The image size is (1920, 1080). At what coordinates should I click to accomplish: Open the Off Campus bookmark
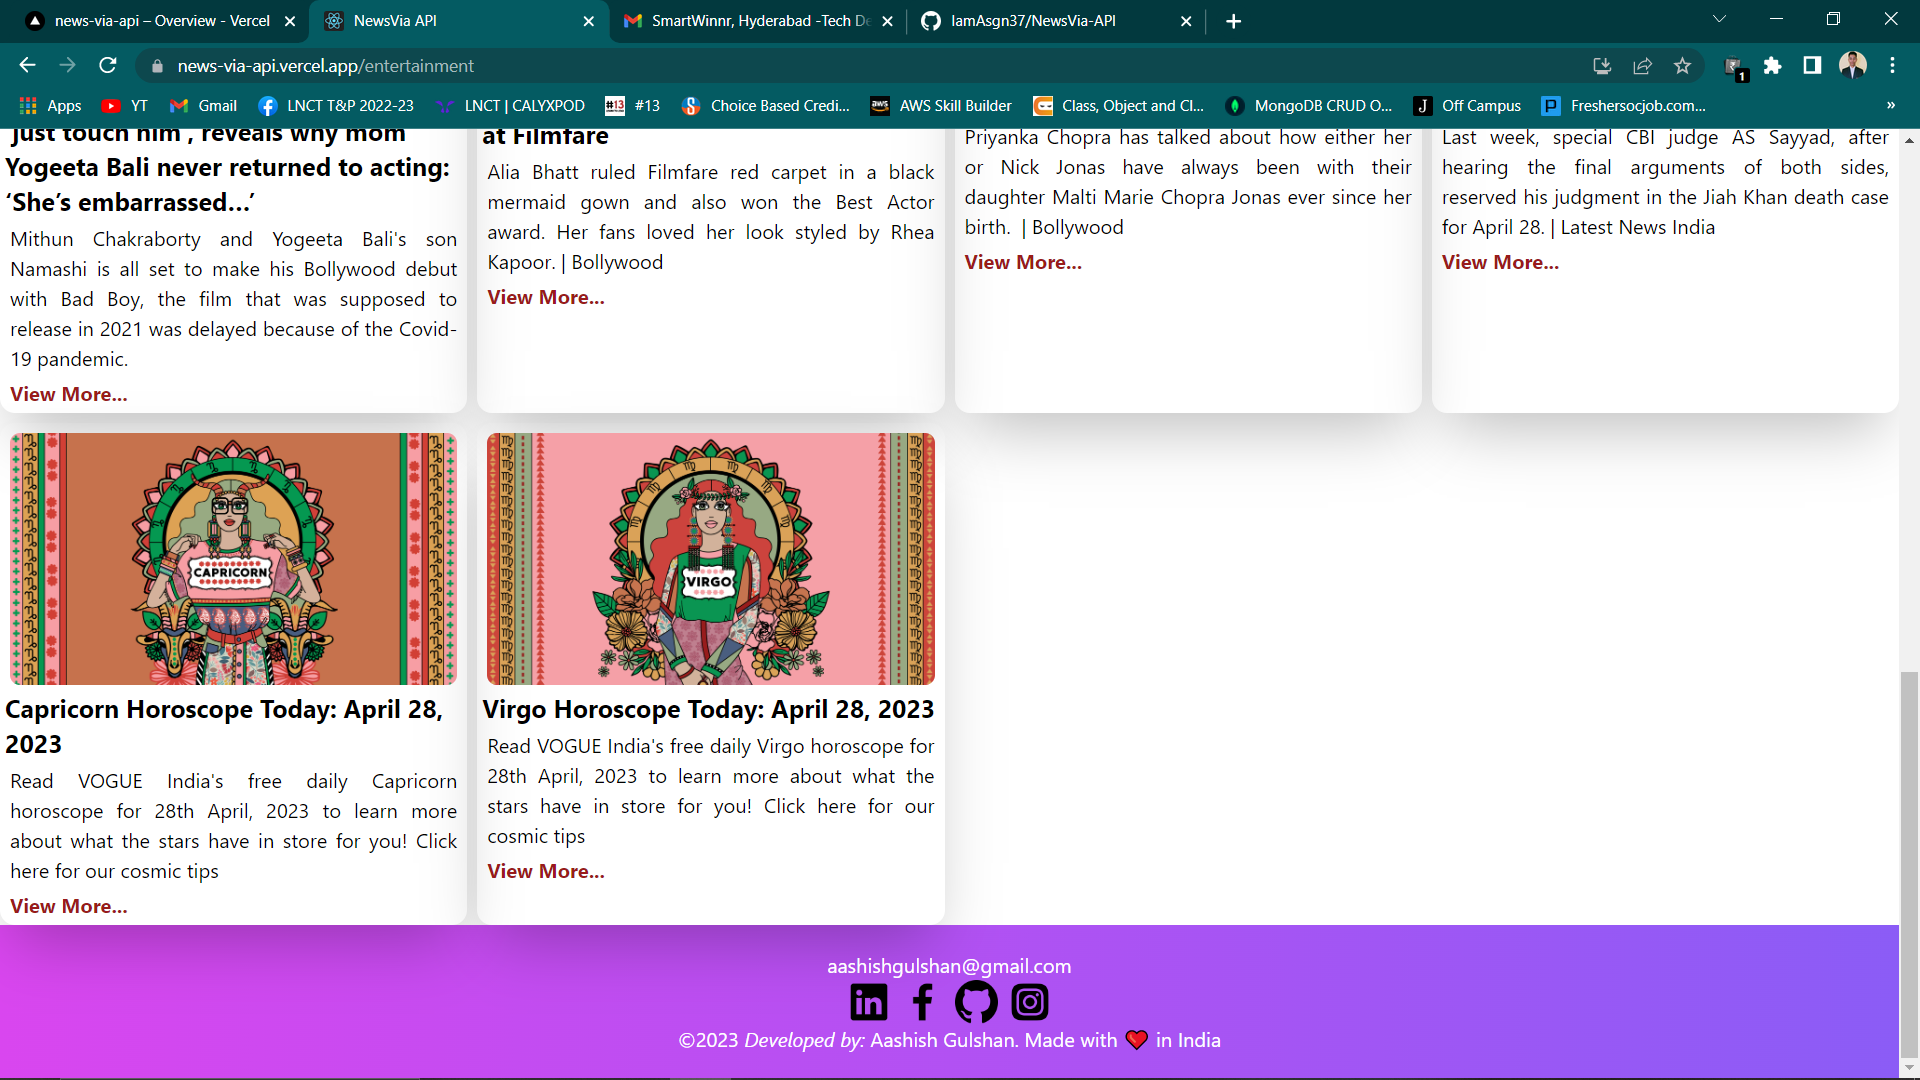[1467, 106]
